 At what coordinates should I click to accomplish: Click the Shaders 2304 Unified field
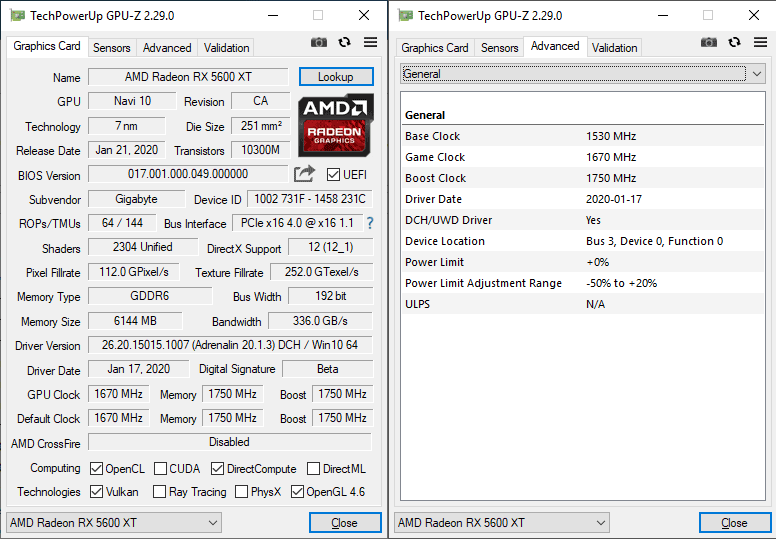click(x=143, y=247)
